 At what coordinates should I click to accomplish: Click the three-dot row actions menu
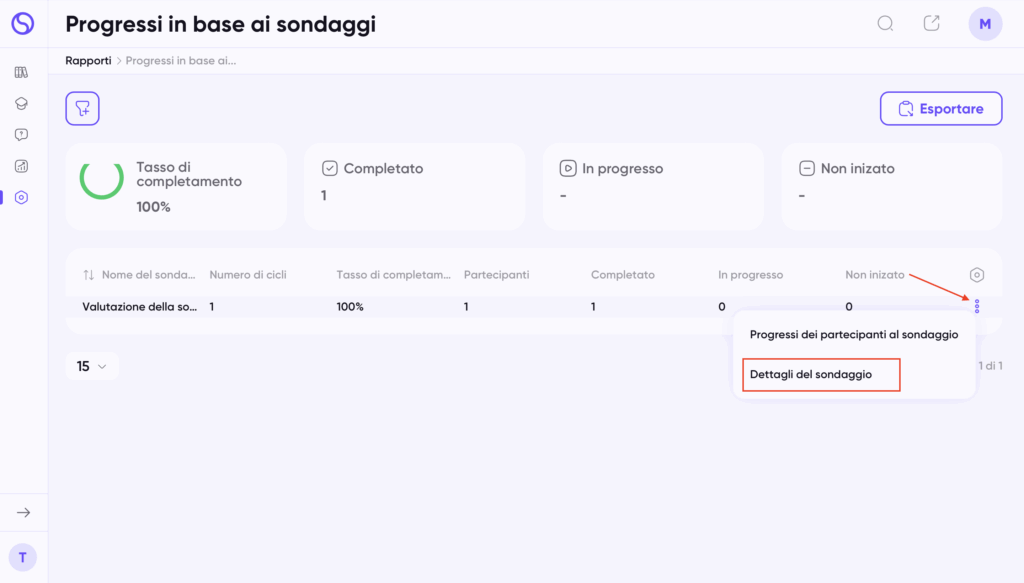pos(977,306)
